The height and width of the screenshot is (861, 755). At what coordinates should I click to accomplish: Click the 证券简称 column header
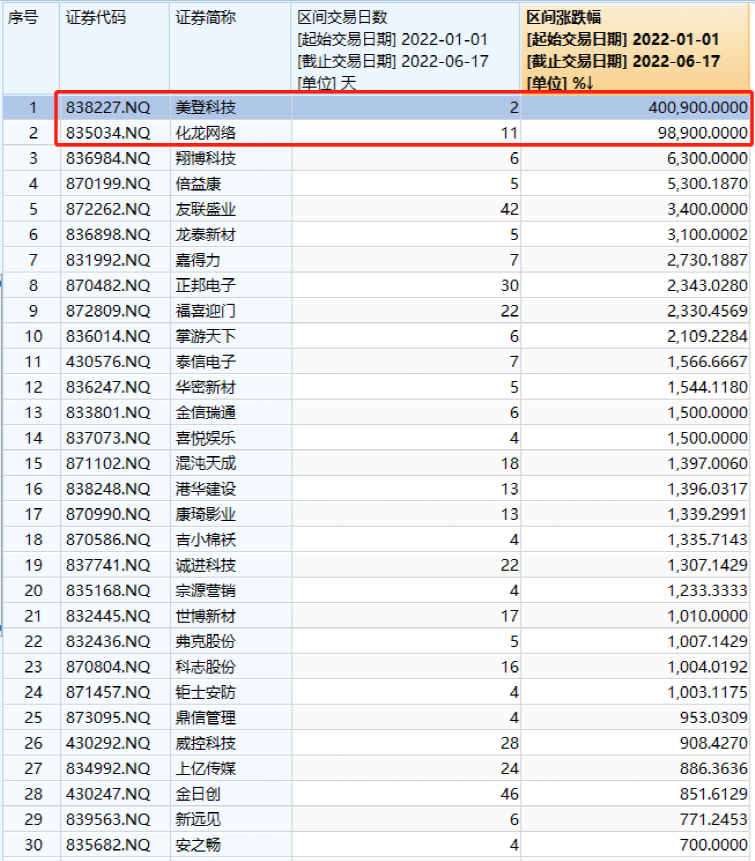[206, 18]
